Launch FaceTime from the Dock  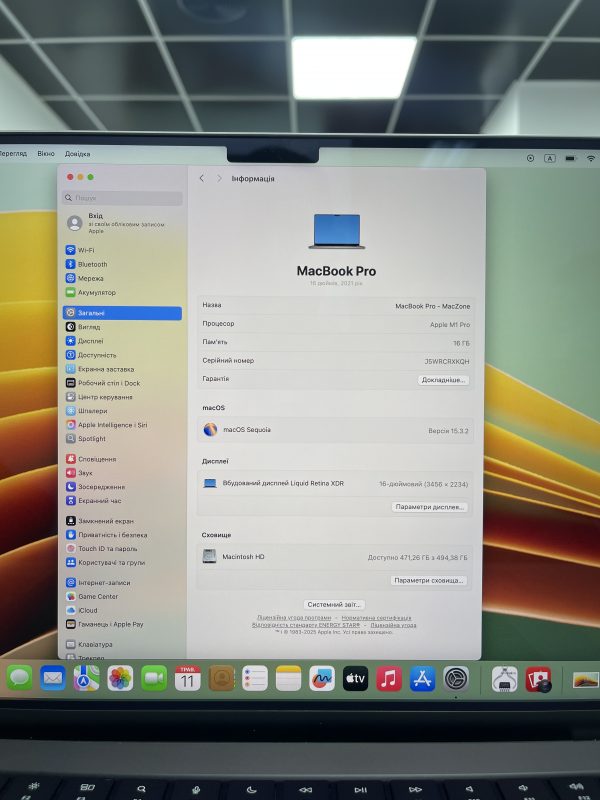click(x=154, y=678)
